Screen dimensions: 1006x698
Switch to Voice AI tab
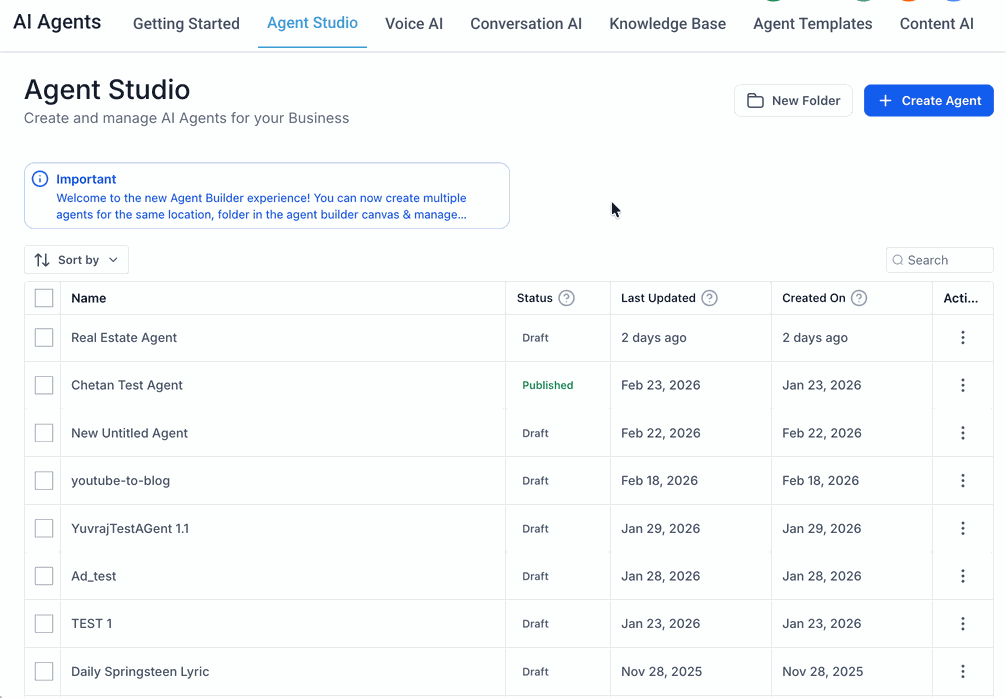(414, 24)
